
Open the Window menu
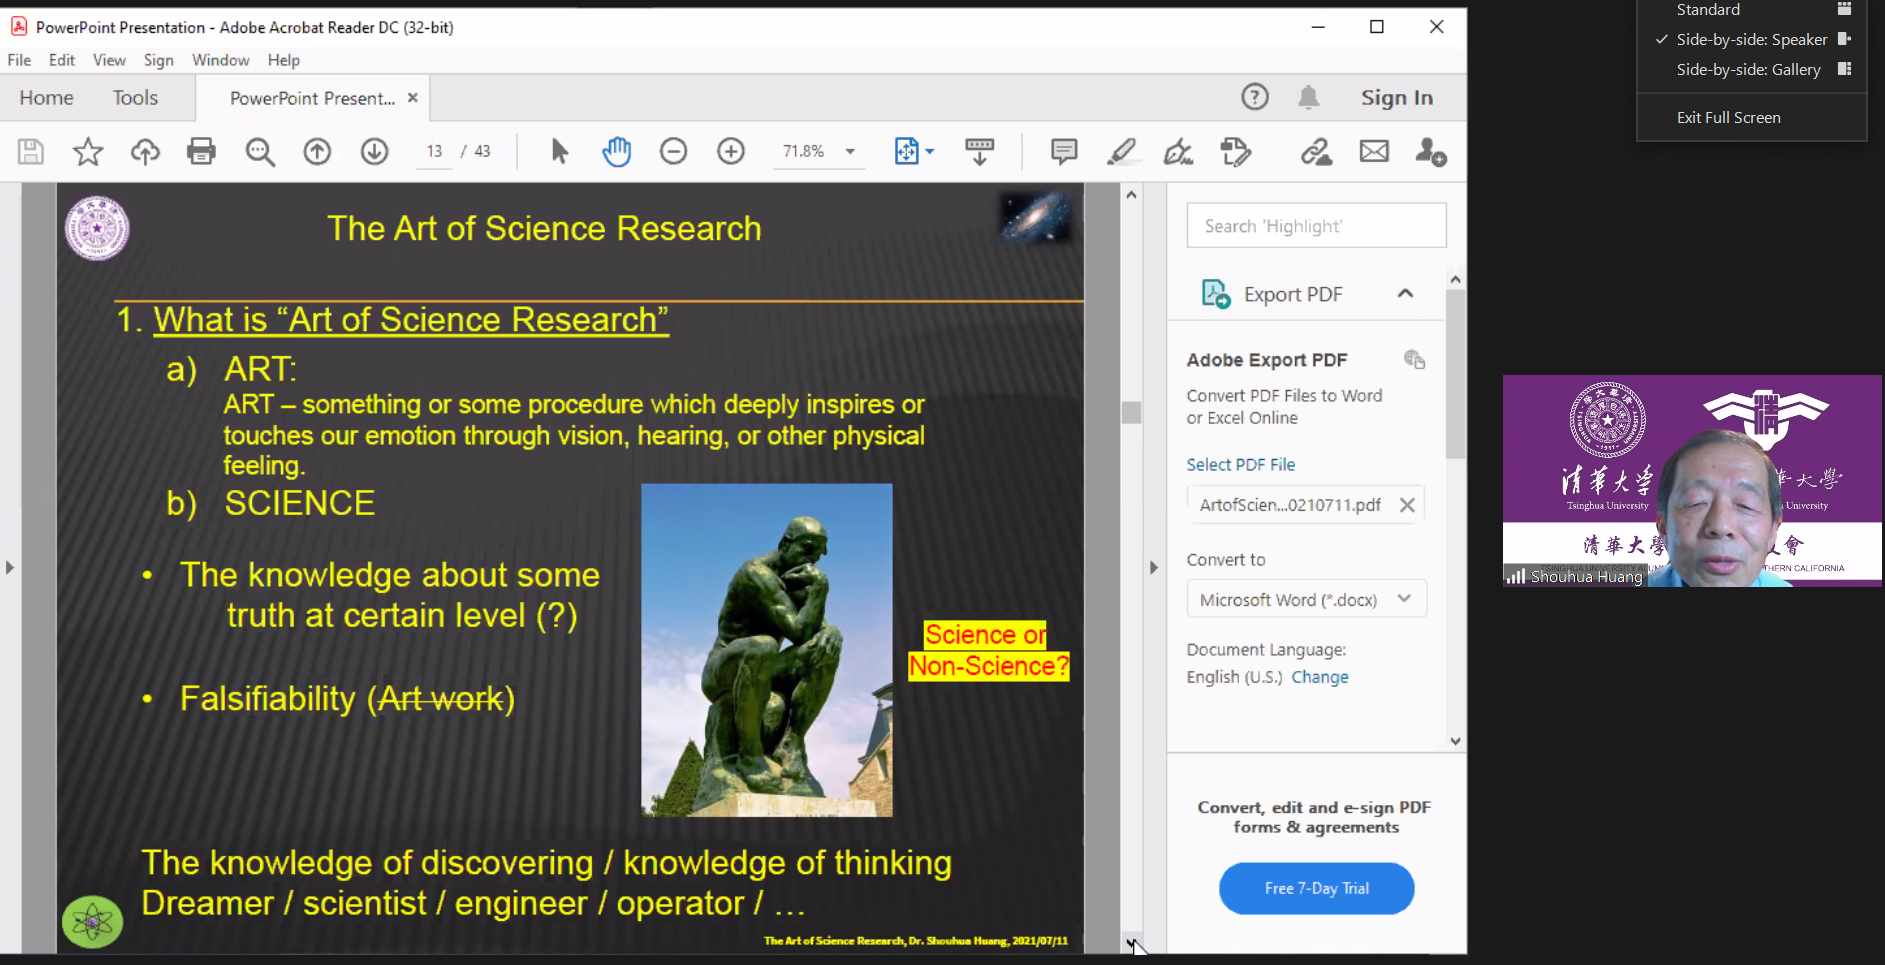click(221, 60)
